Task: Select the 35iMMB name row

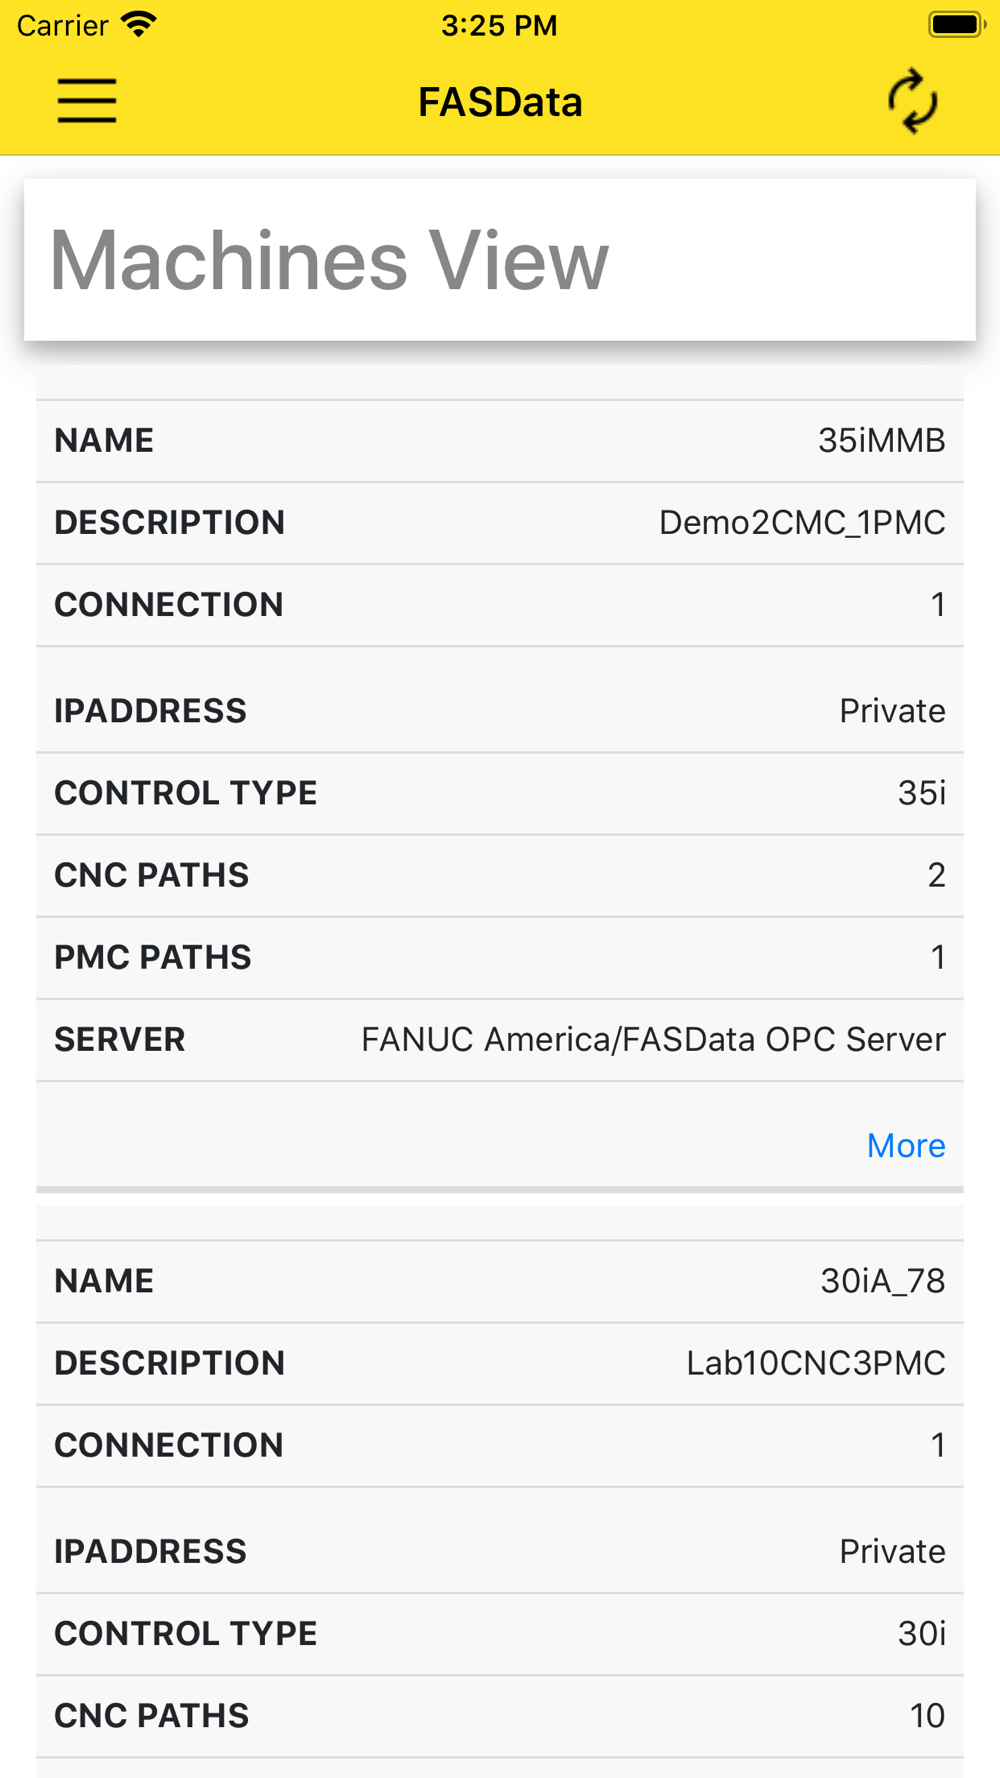Action: click(500, 441)
